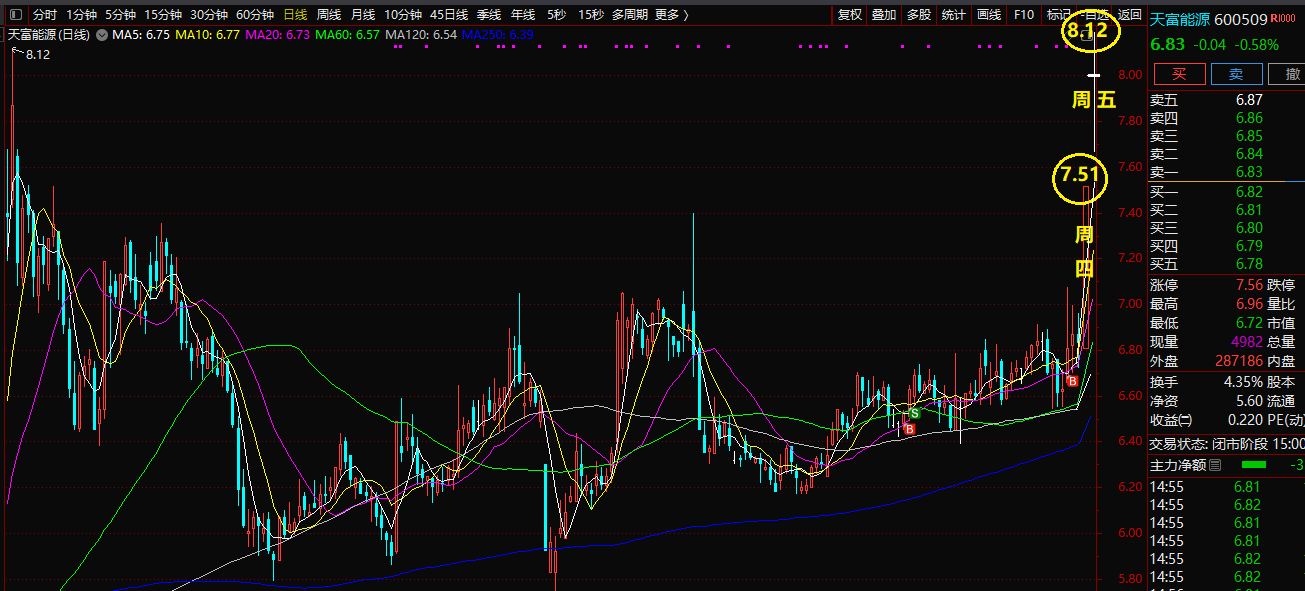
Task: Click the MA60: 6.57 indicator label
Action: 347,34
